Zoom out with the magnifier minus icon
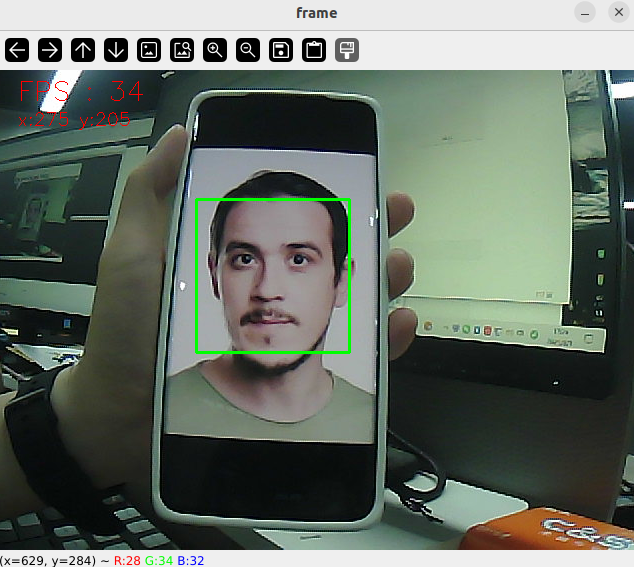Screen dimensions: 634x567 248,50
